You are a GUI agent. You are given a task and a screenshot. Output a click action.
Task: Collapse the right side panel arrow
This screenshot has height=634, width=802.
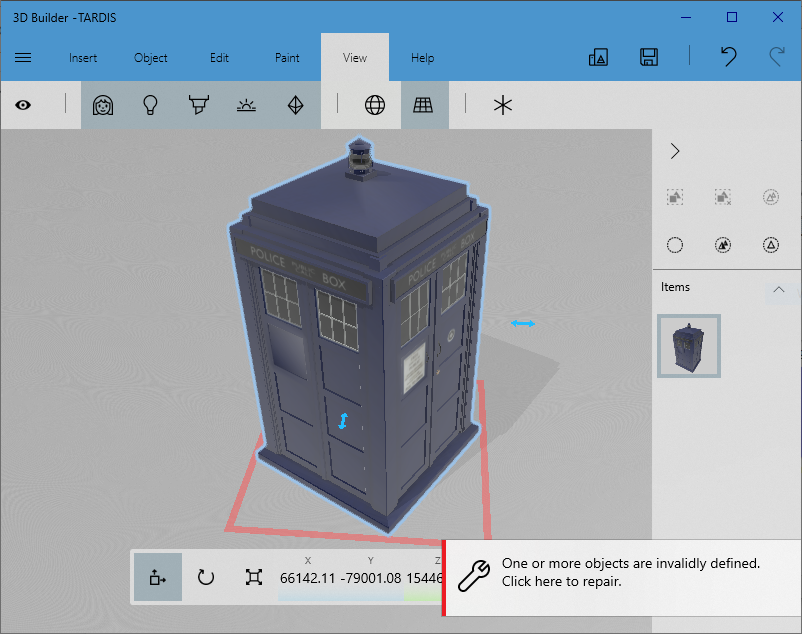(675, 151)
